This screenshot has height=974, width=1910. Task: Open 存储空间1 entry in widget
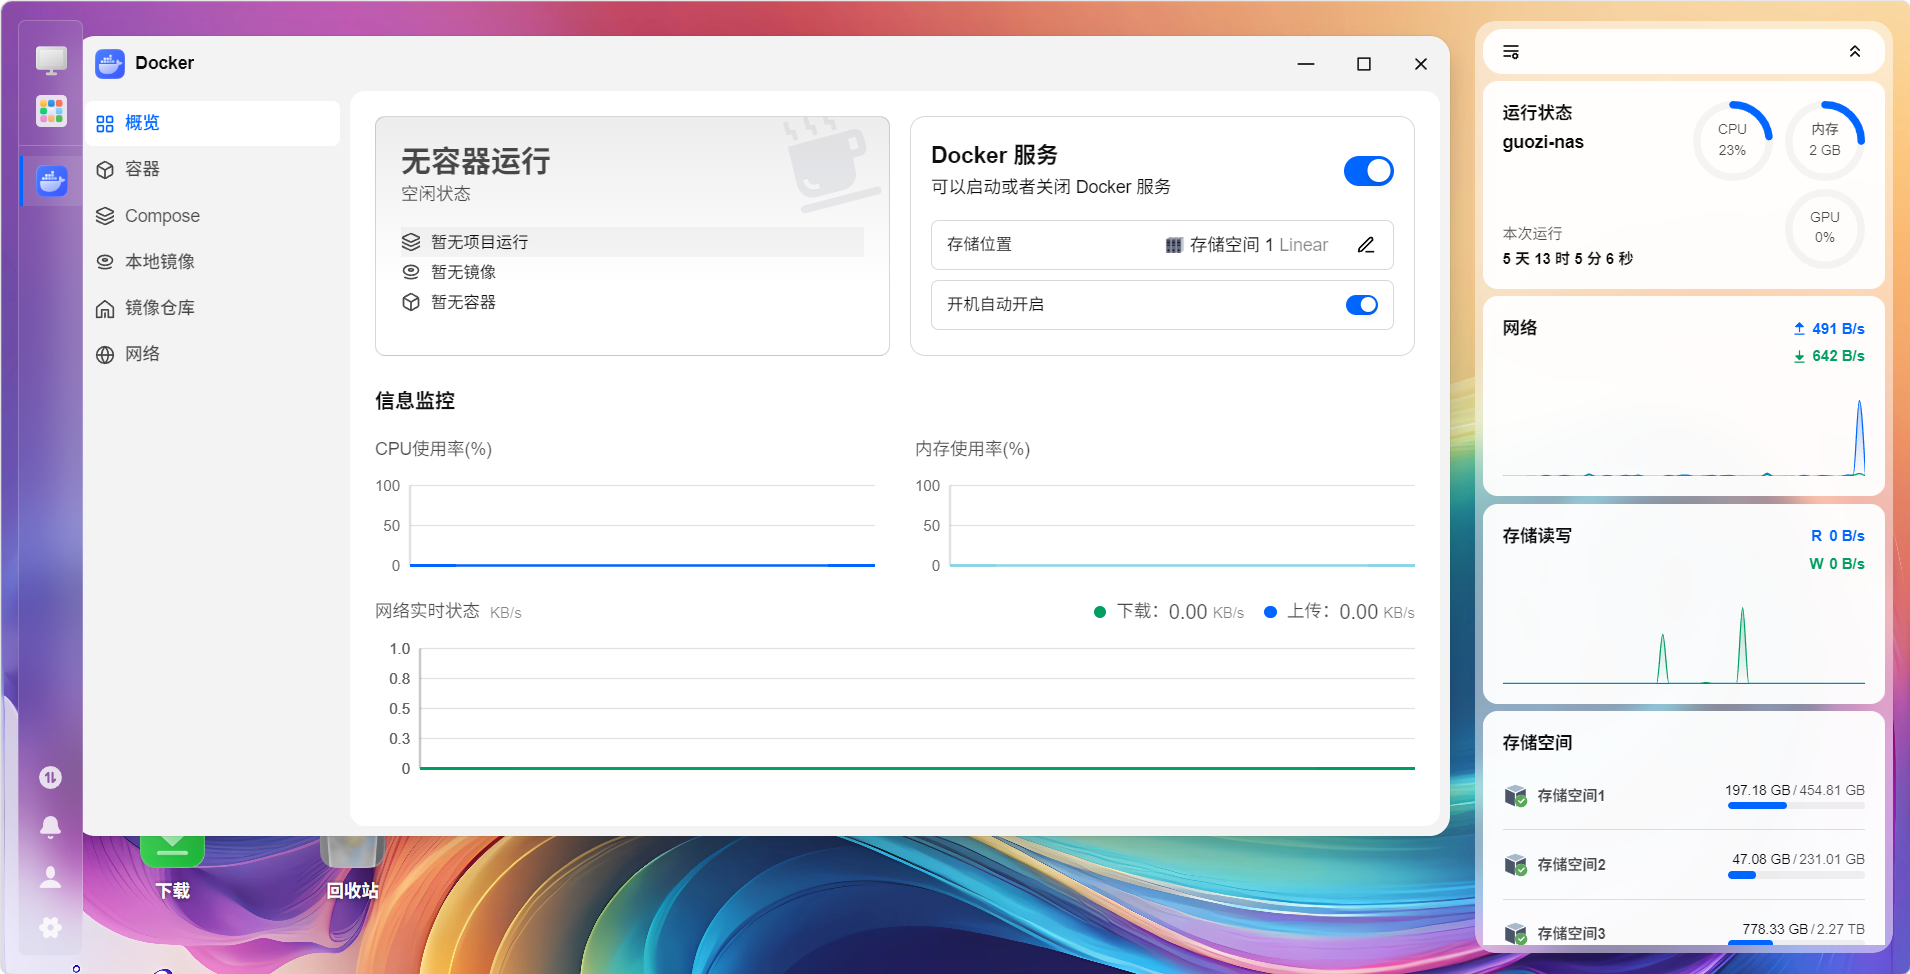pos(1684,796)
